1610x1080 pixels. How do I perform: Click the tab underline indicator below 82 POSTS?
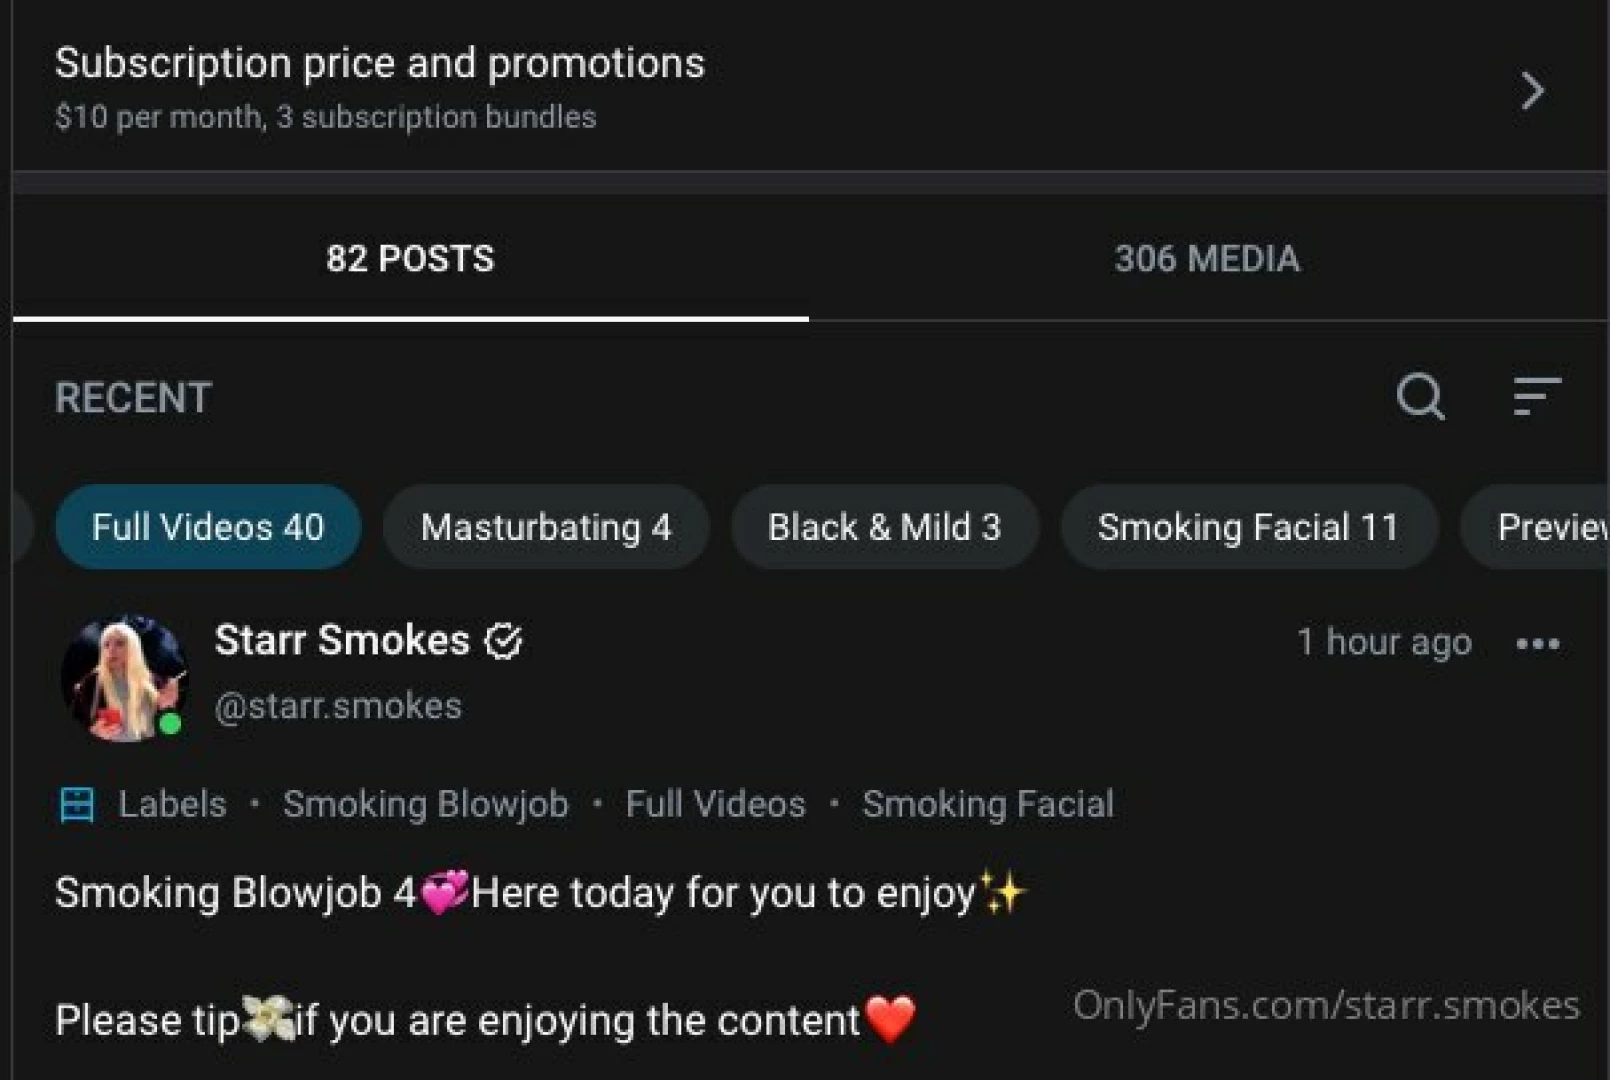(x=411, y=318)
